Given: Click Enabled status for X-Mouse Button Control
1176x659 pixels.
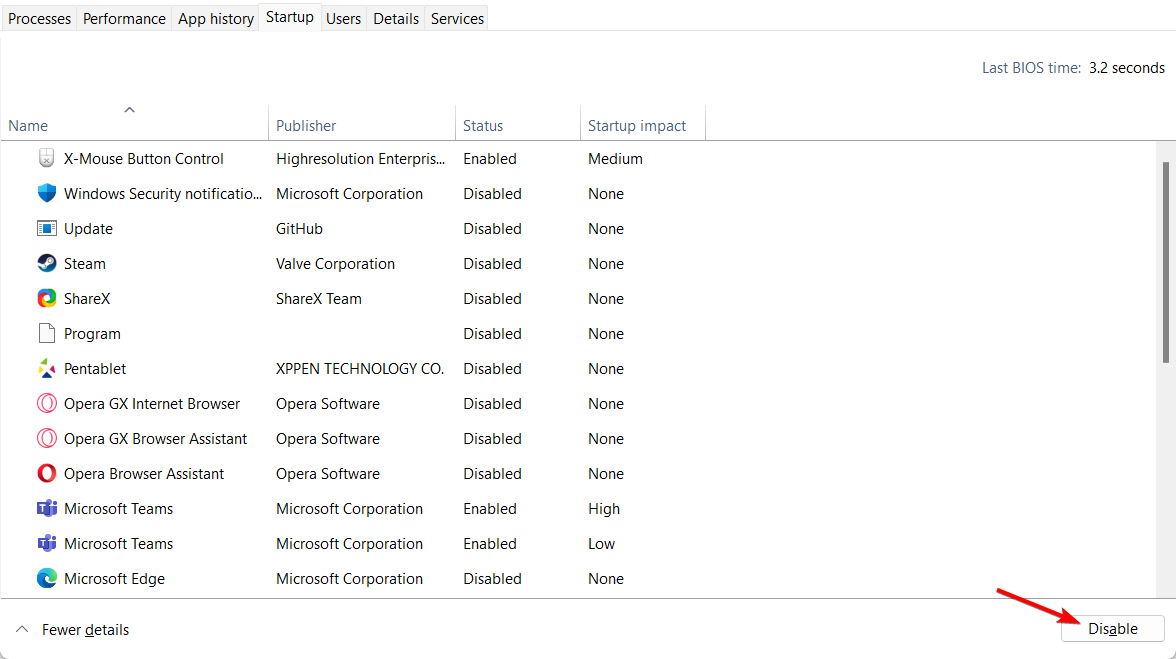Looking at the screenshot, I should (x=490, y=159).
